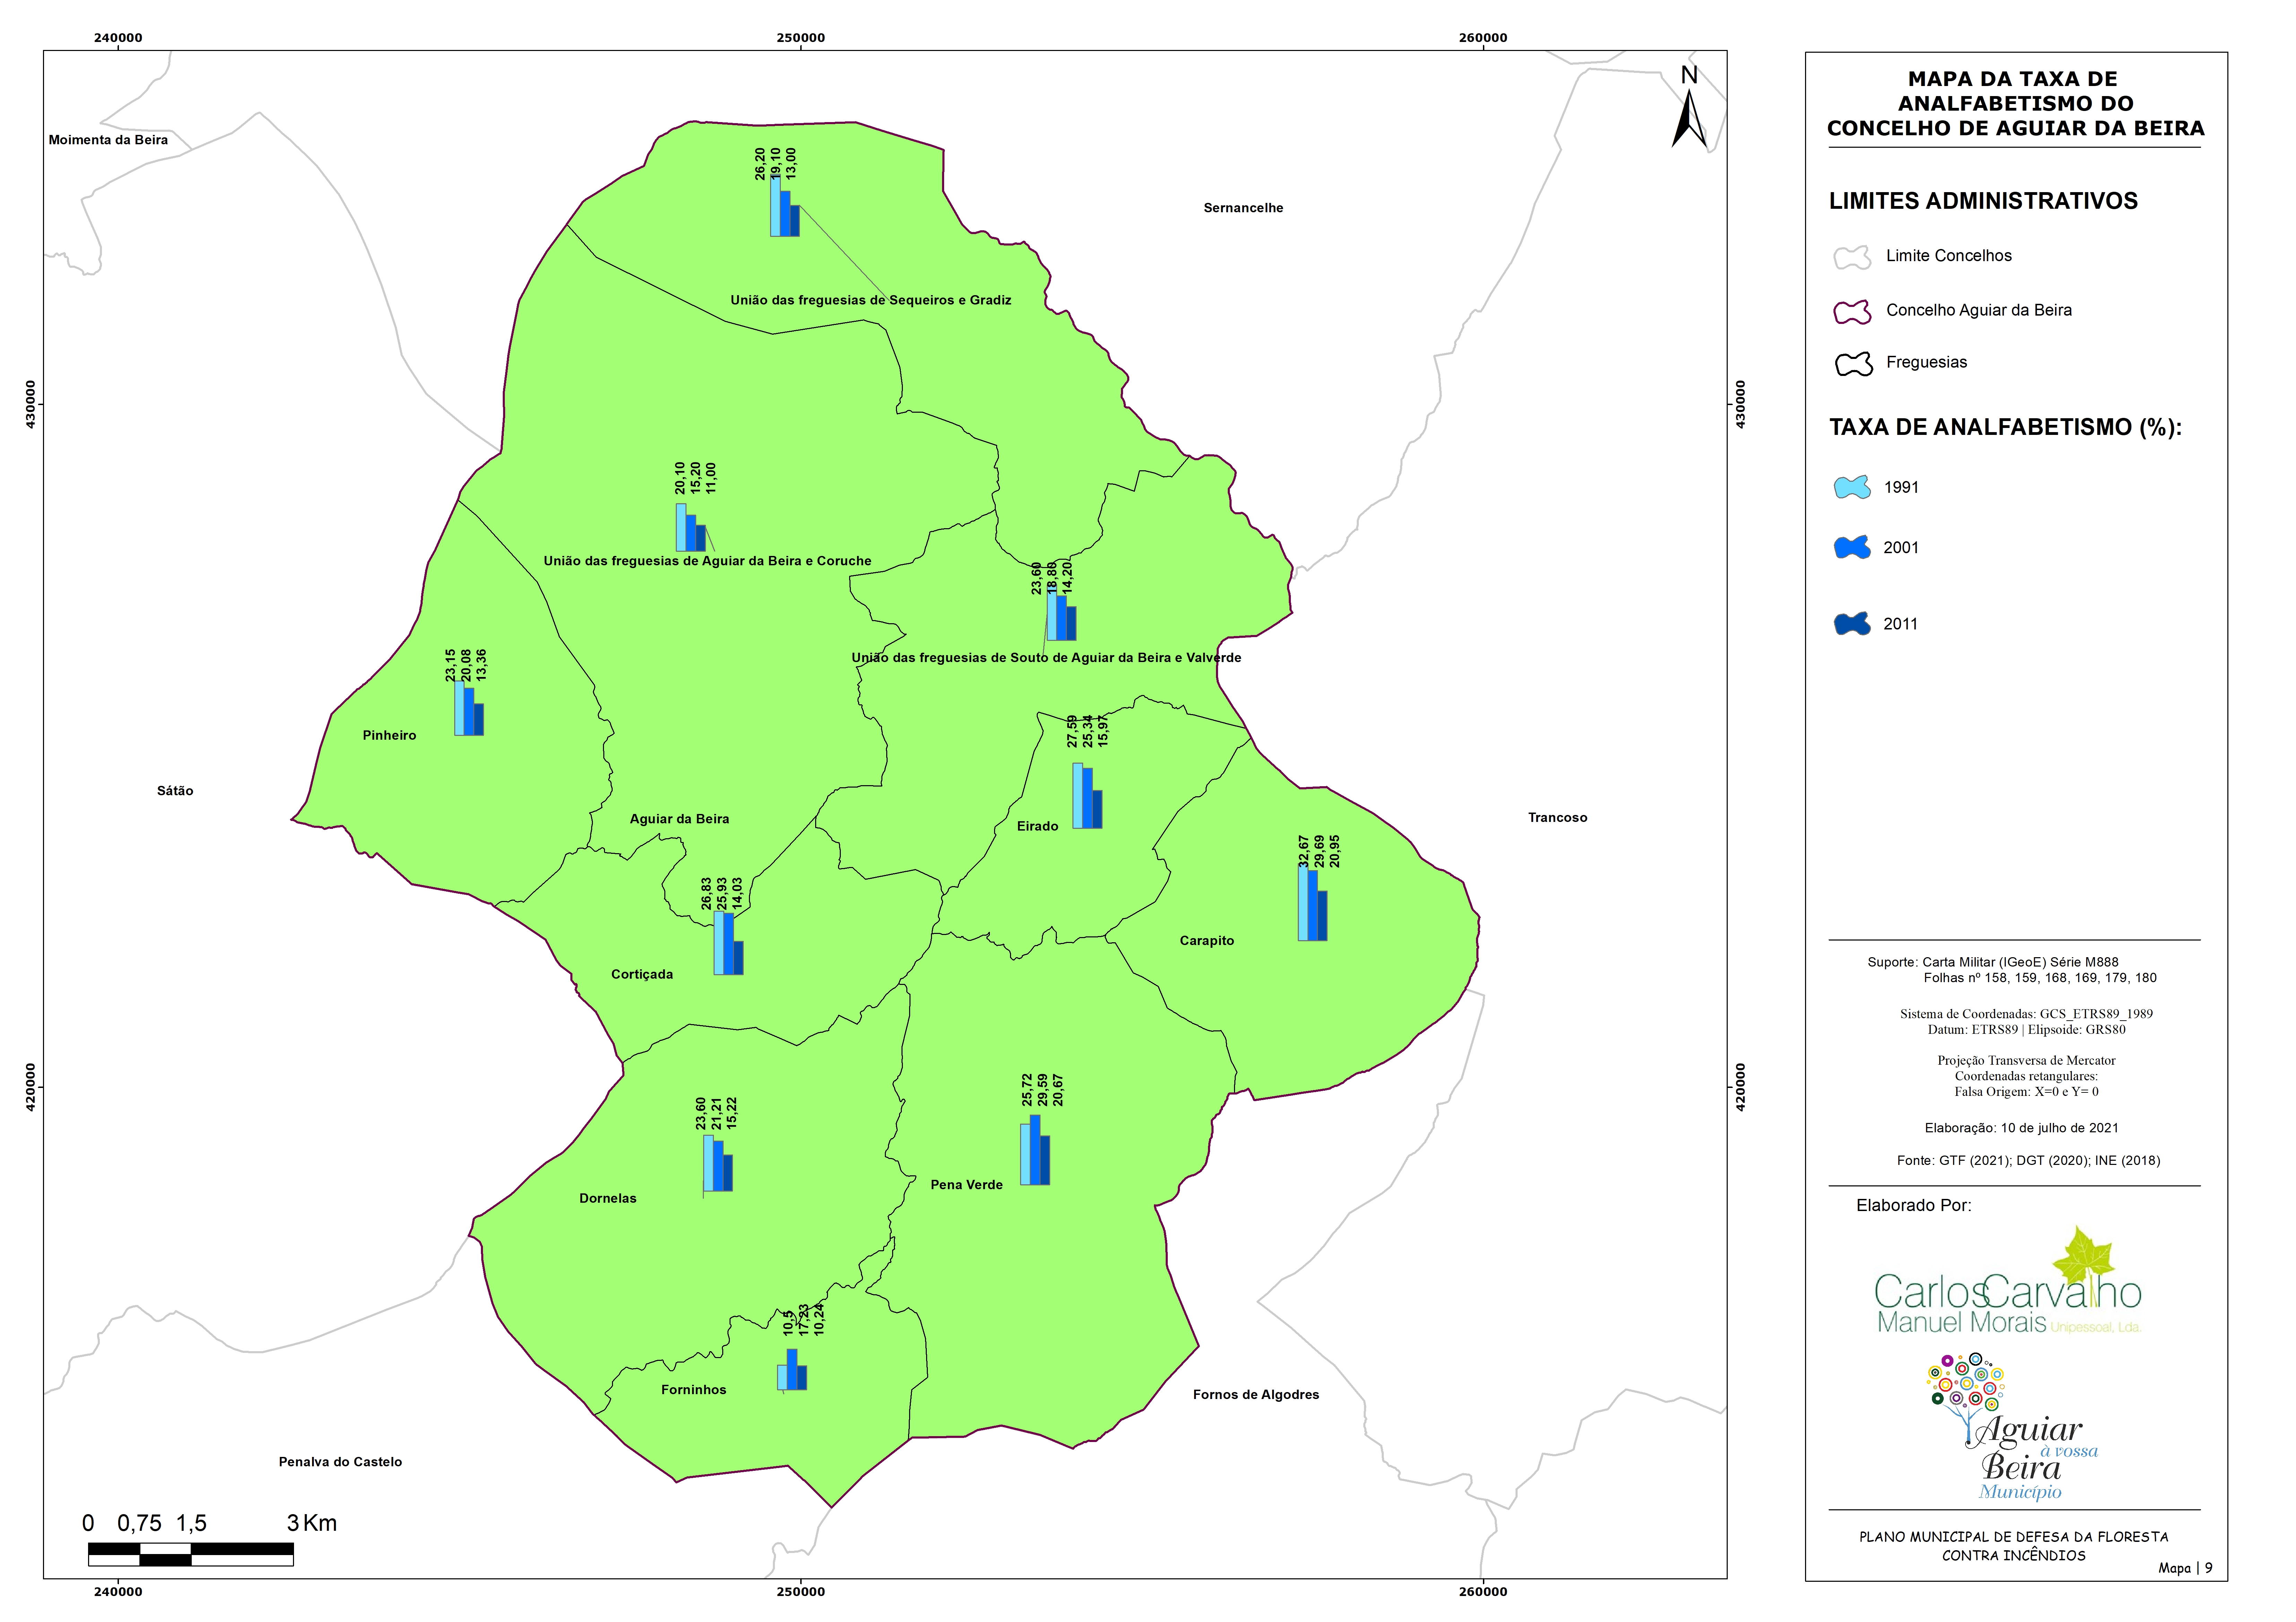Click the 25,72 value above Pena Verde chart
Screen dimensions: 2296x1622
coord(1027,1090)
